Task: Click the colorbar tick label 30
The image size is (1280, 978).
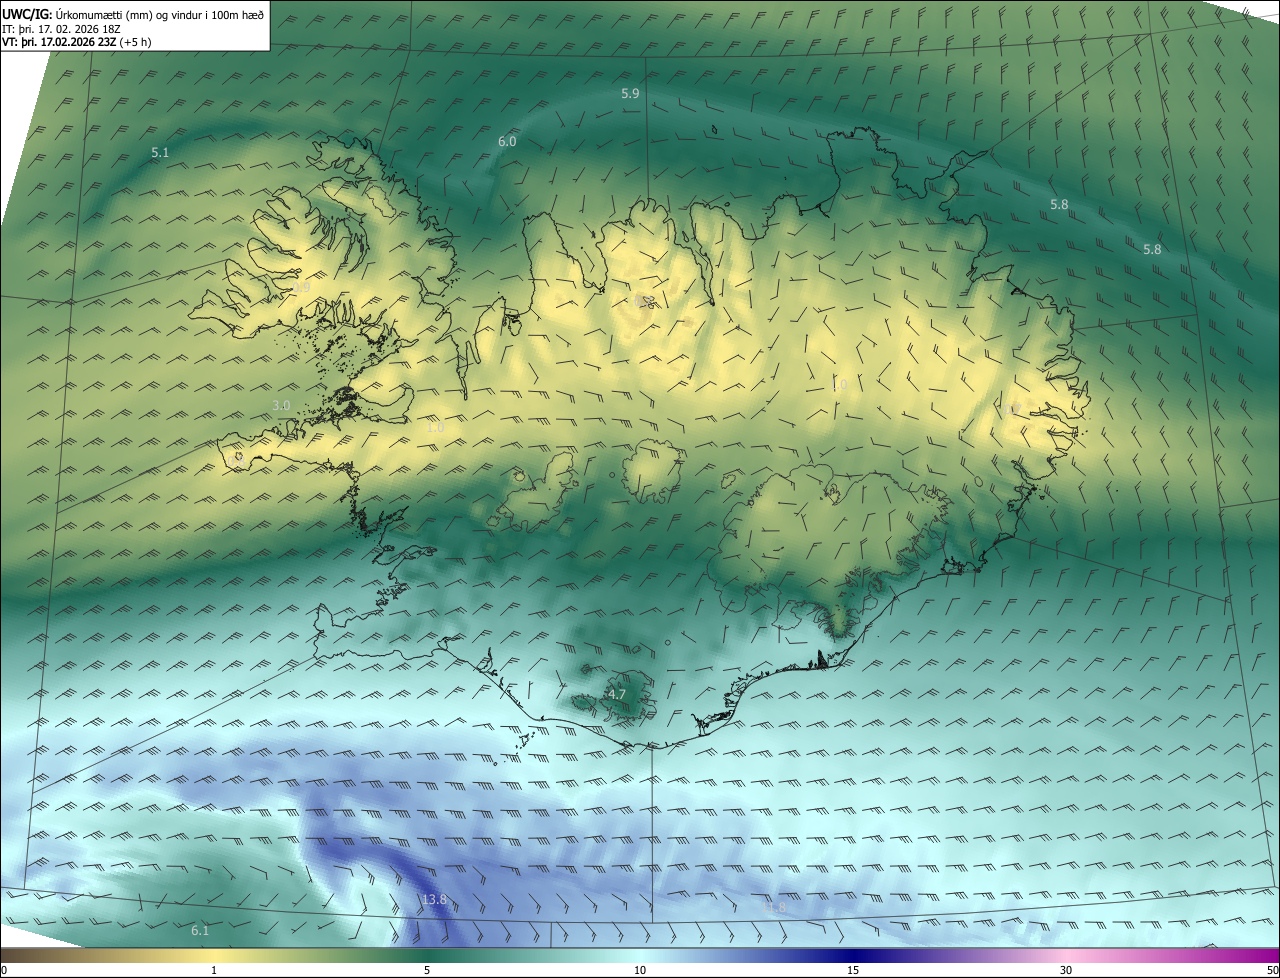Action: 1066,970
